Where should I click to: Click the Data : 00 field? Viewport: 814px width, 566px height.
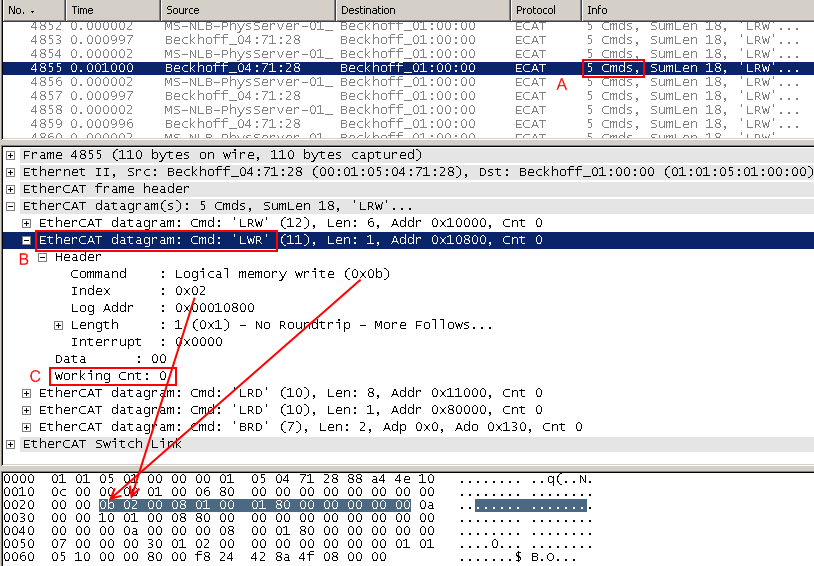111,359
